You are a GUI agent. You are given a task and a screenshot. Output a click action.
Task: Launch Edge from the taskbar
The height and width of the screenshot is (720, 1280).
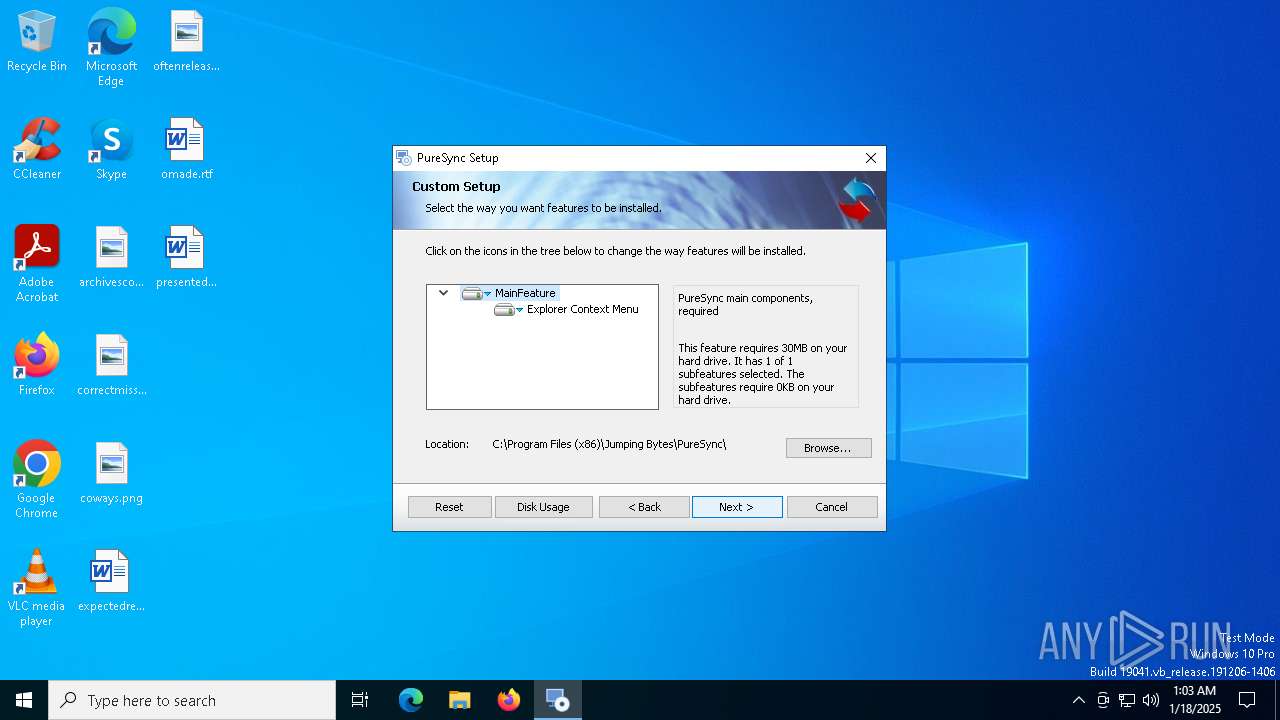pos(411,700)
